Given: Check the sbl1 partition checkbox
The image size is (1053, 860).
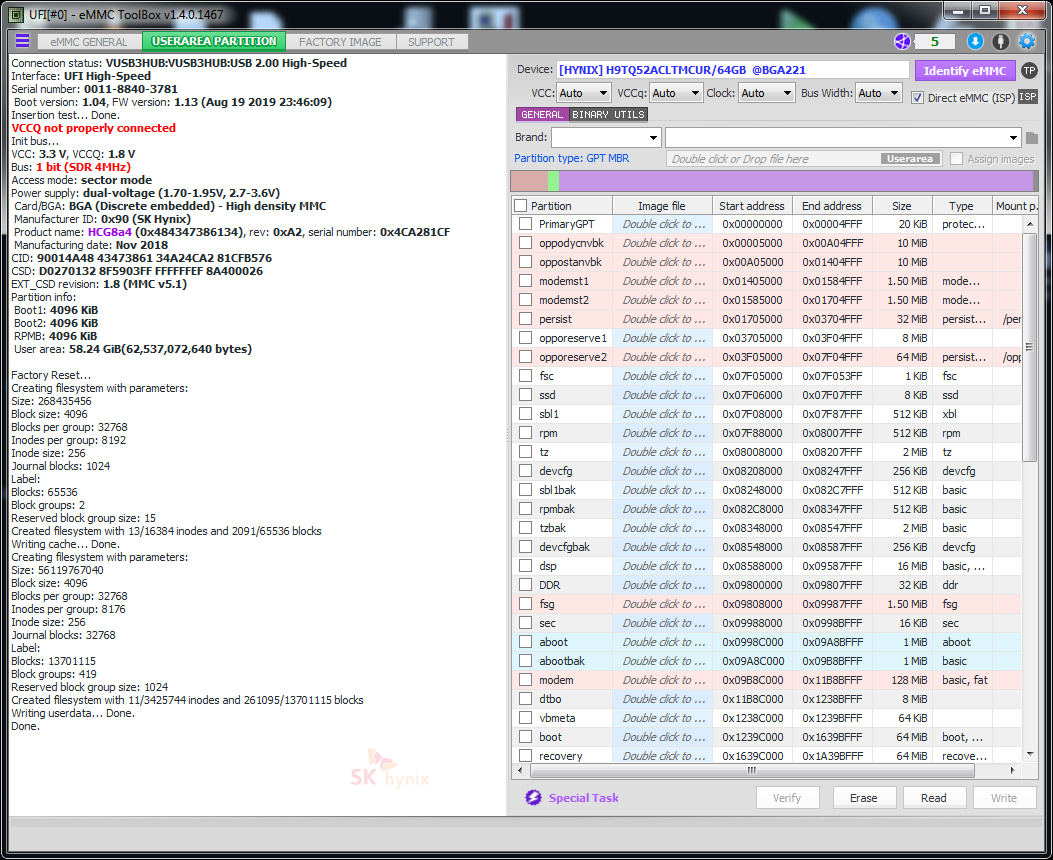Looking at the screenshot, I should coord(526,414).
